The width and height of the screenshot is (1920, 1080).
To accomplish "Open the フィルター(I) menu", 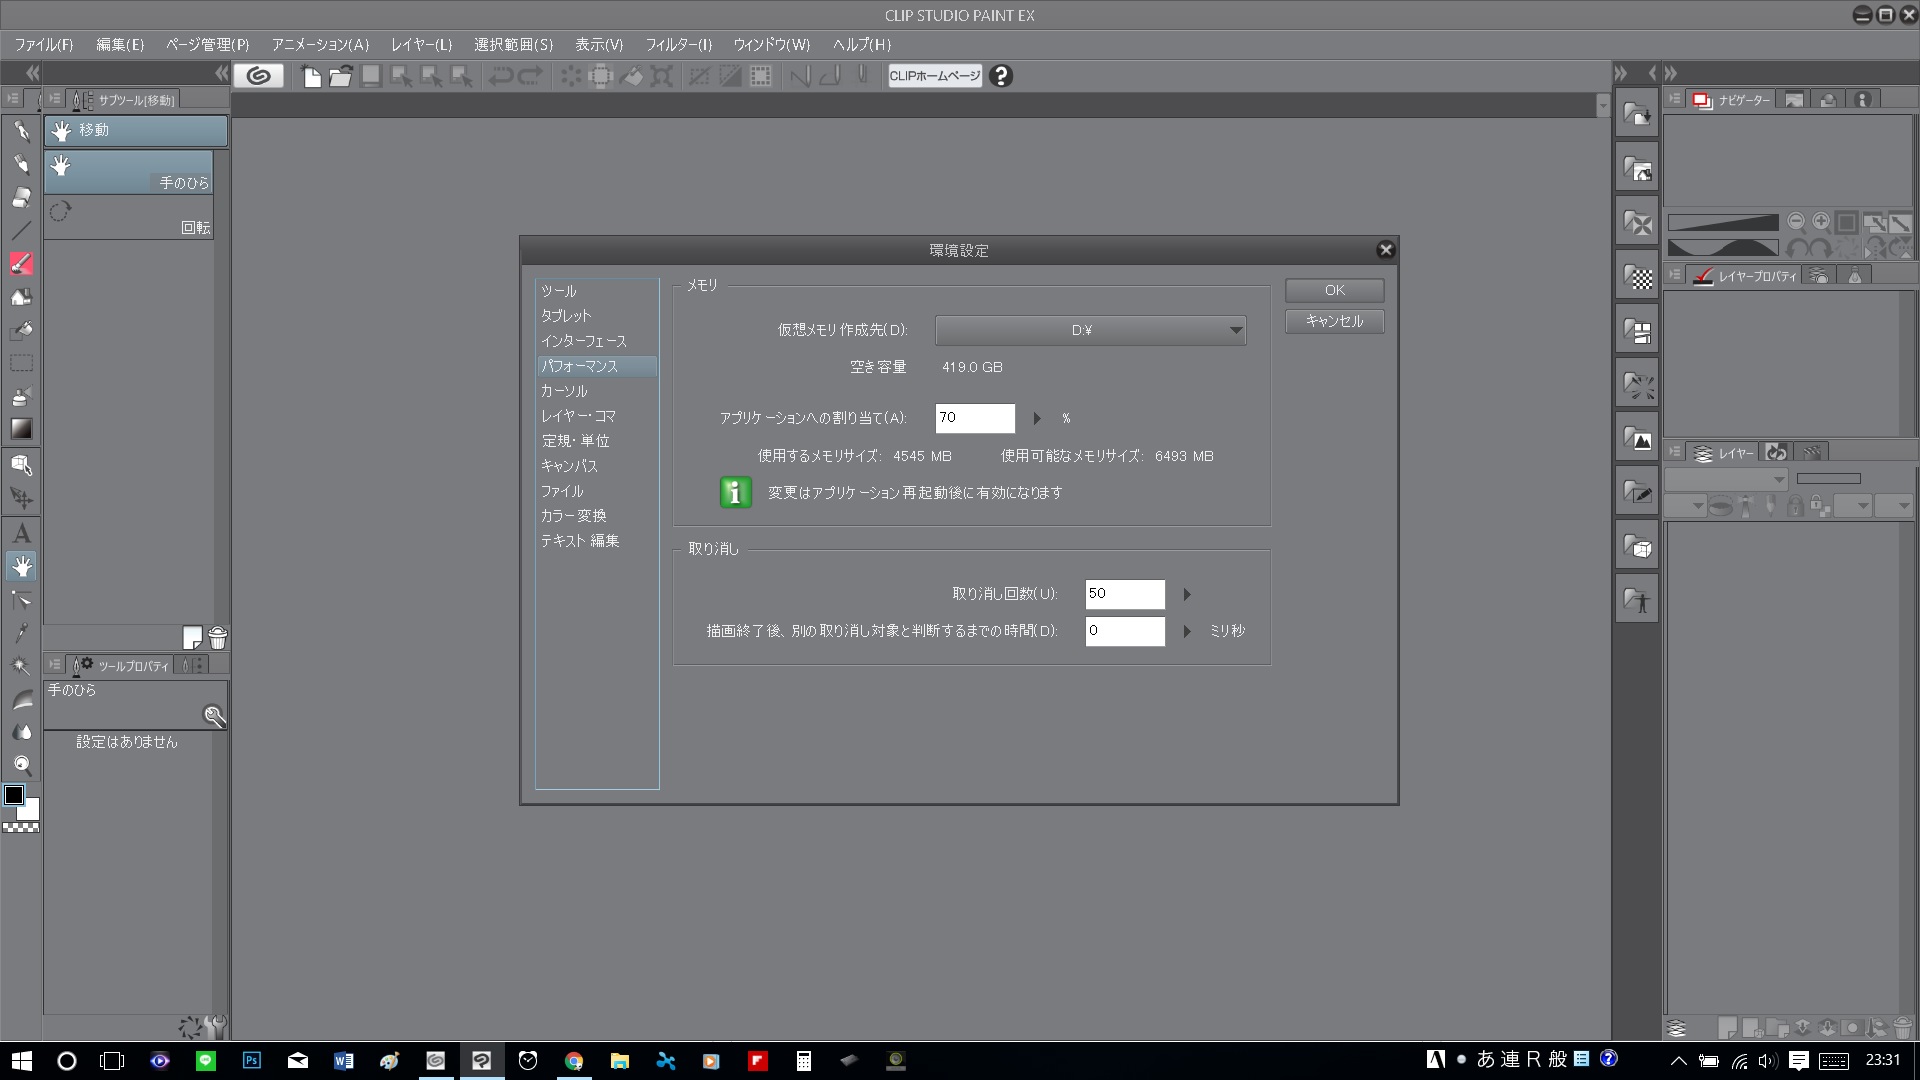I will (678, 45).
